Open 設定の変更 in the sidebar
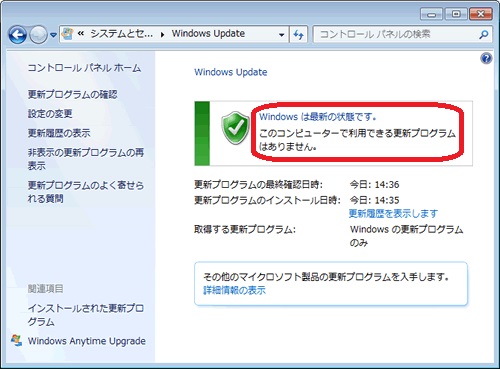The width and height of the screenshot is (500, 369). (x=50, y=114)
